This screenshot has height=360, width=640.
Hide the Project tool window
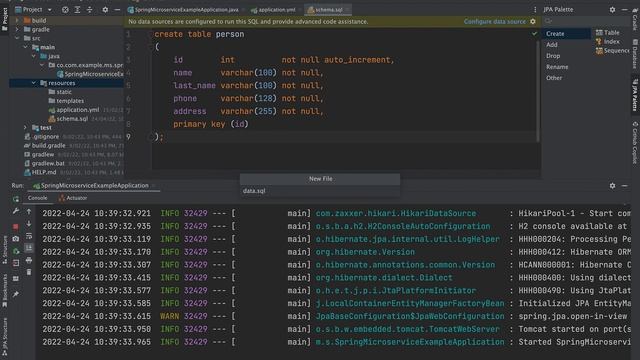pyautogui.click(x=117, y=9)
